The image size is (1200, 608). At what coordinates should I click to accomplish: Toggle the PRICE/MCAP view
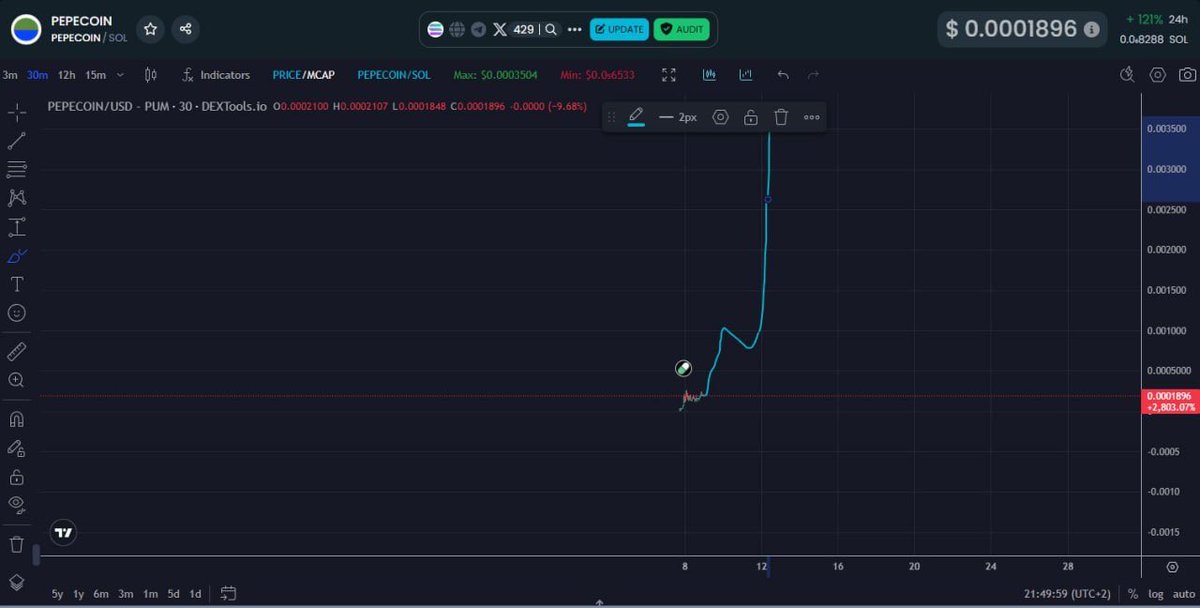(x=303, y=75)
